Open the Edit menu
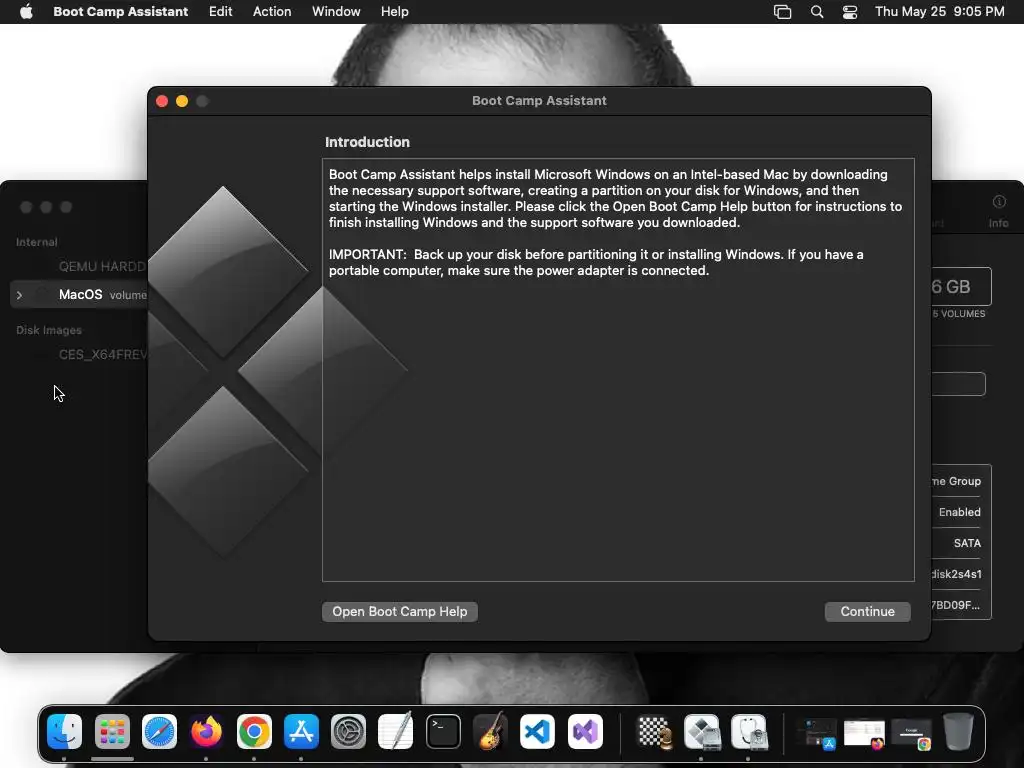Viewport: 1024px width, 768px height. [x=220, y=12]
